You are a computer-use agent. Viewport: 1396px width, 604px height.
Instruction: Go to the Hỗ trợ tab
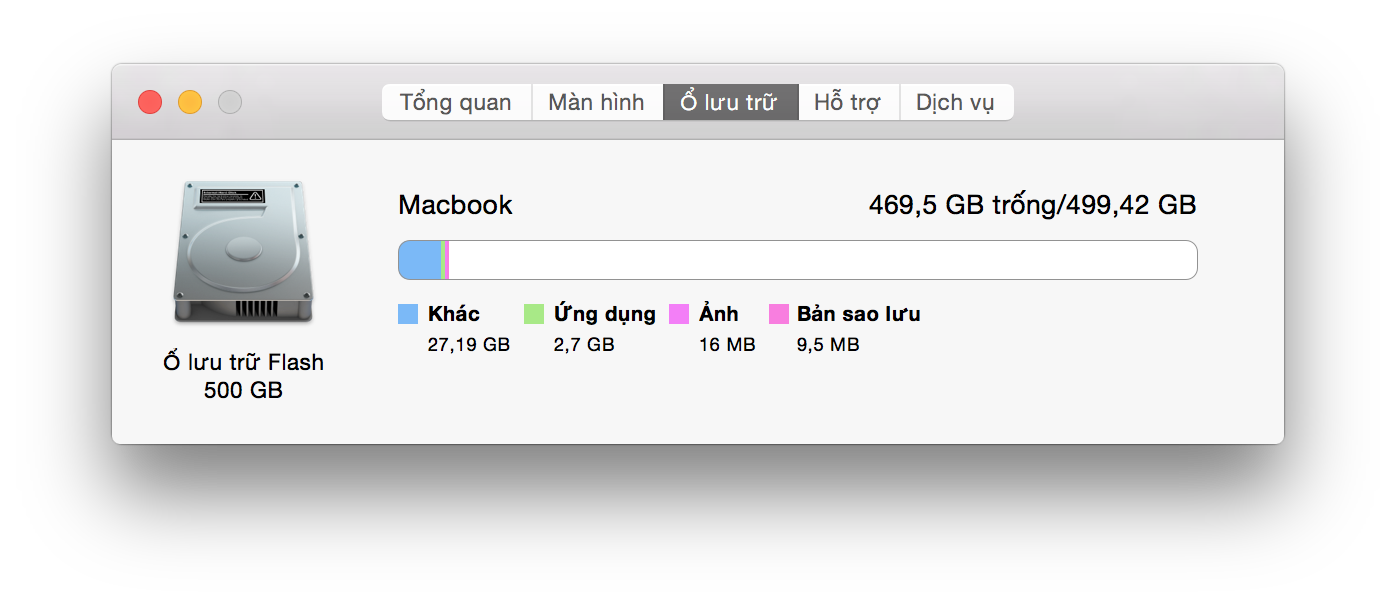(x=848, y=102)
